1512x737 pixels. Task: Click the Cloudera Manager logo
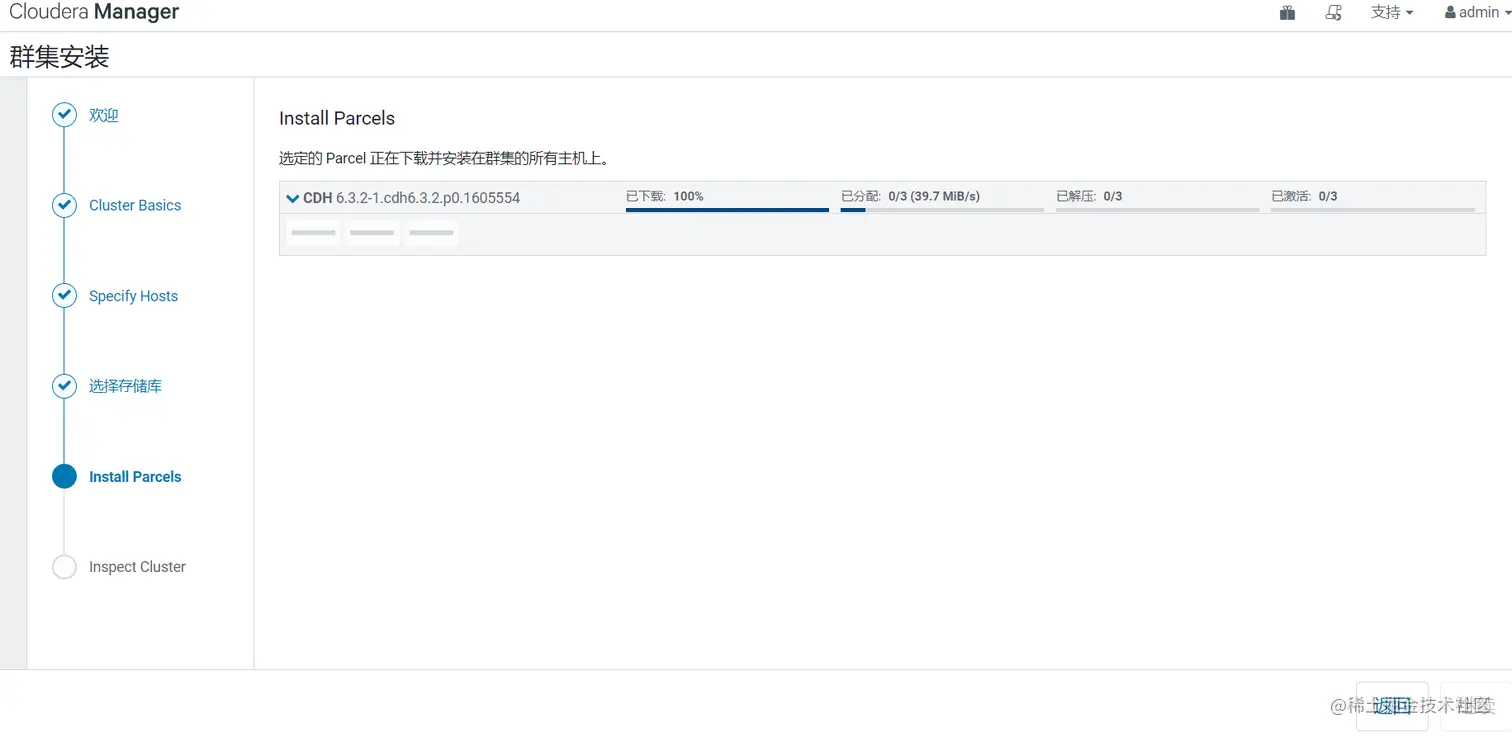pyautogui.click(x=94, y=12)
